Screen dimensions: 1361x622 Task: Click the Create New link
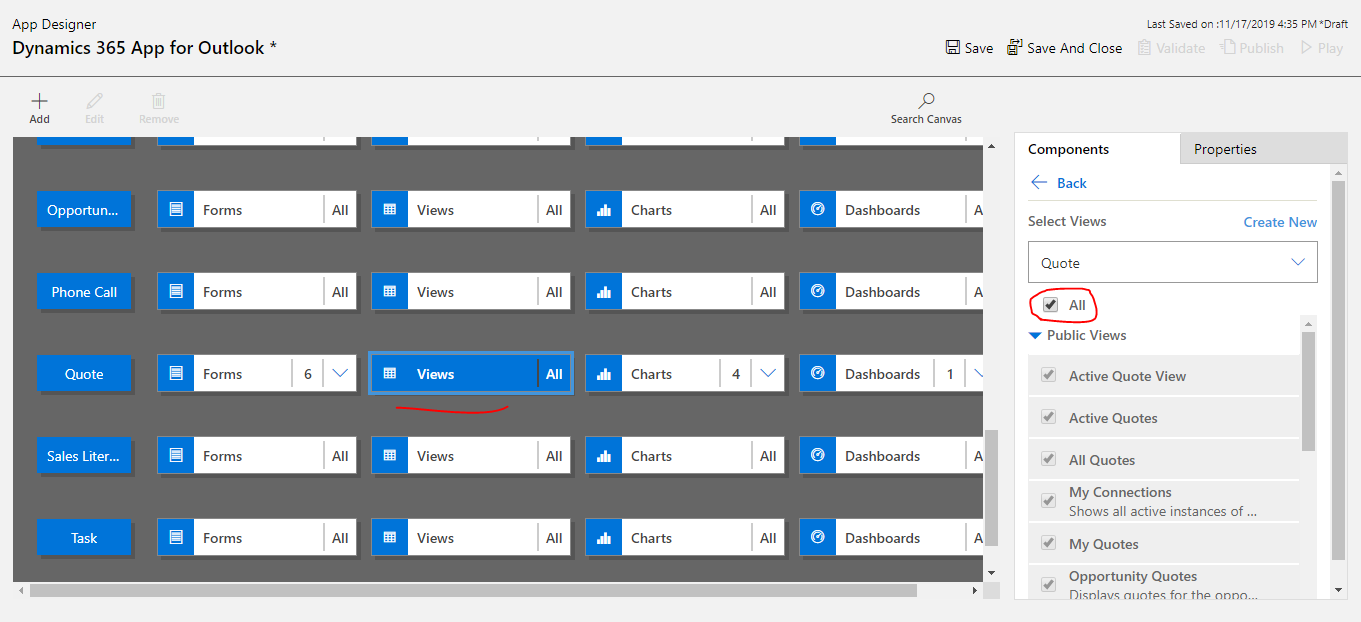(1280, 221)
